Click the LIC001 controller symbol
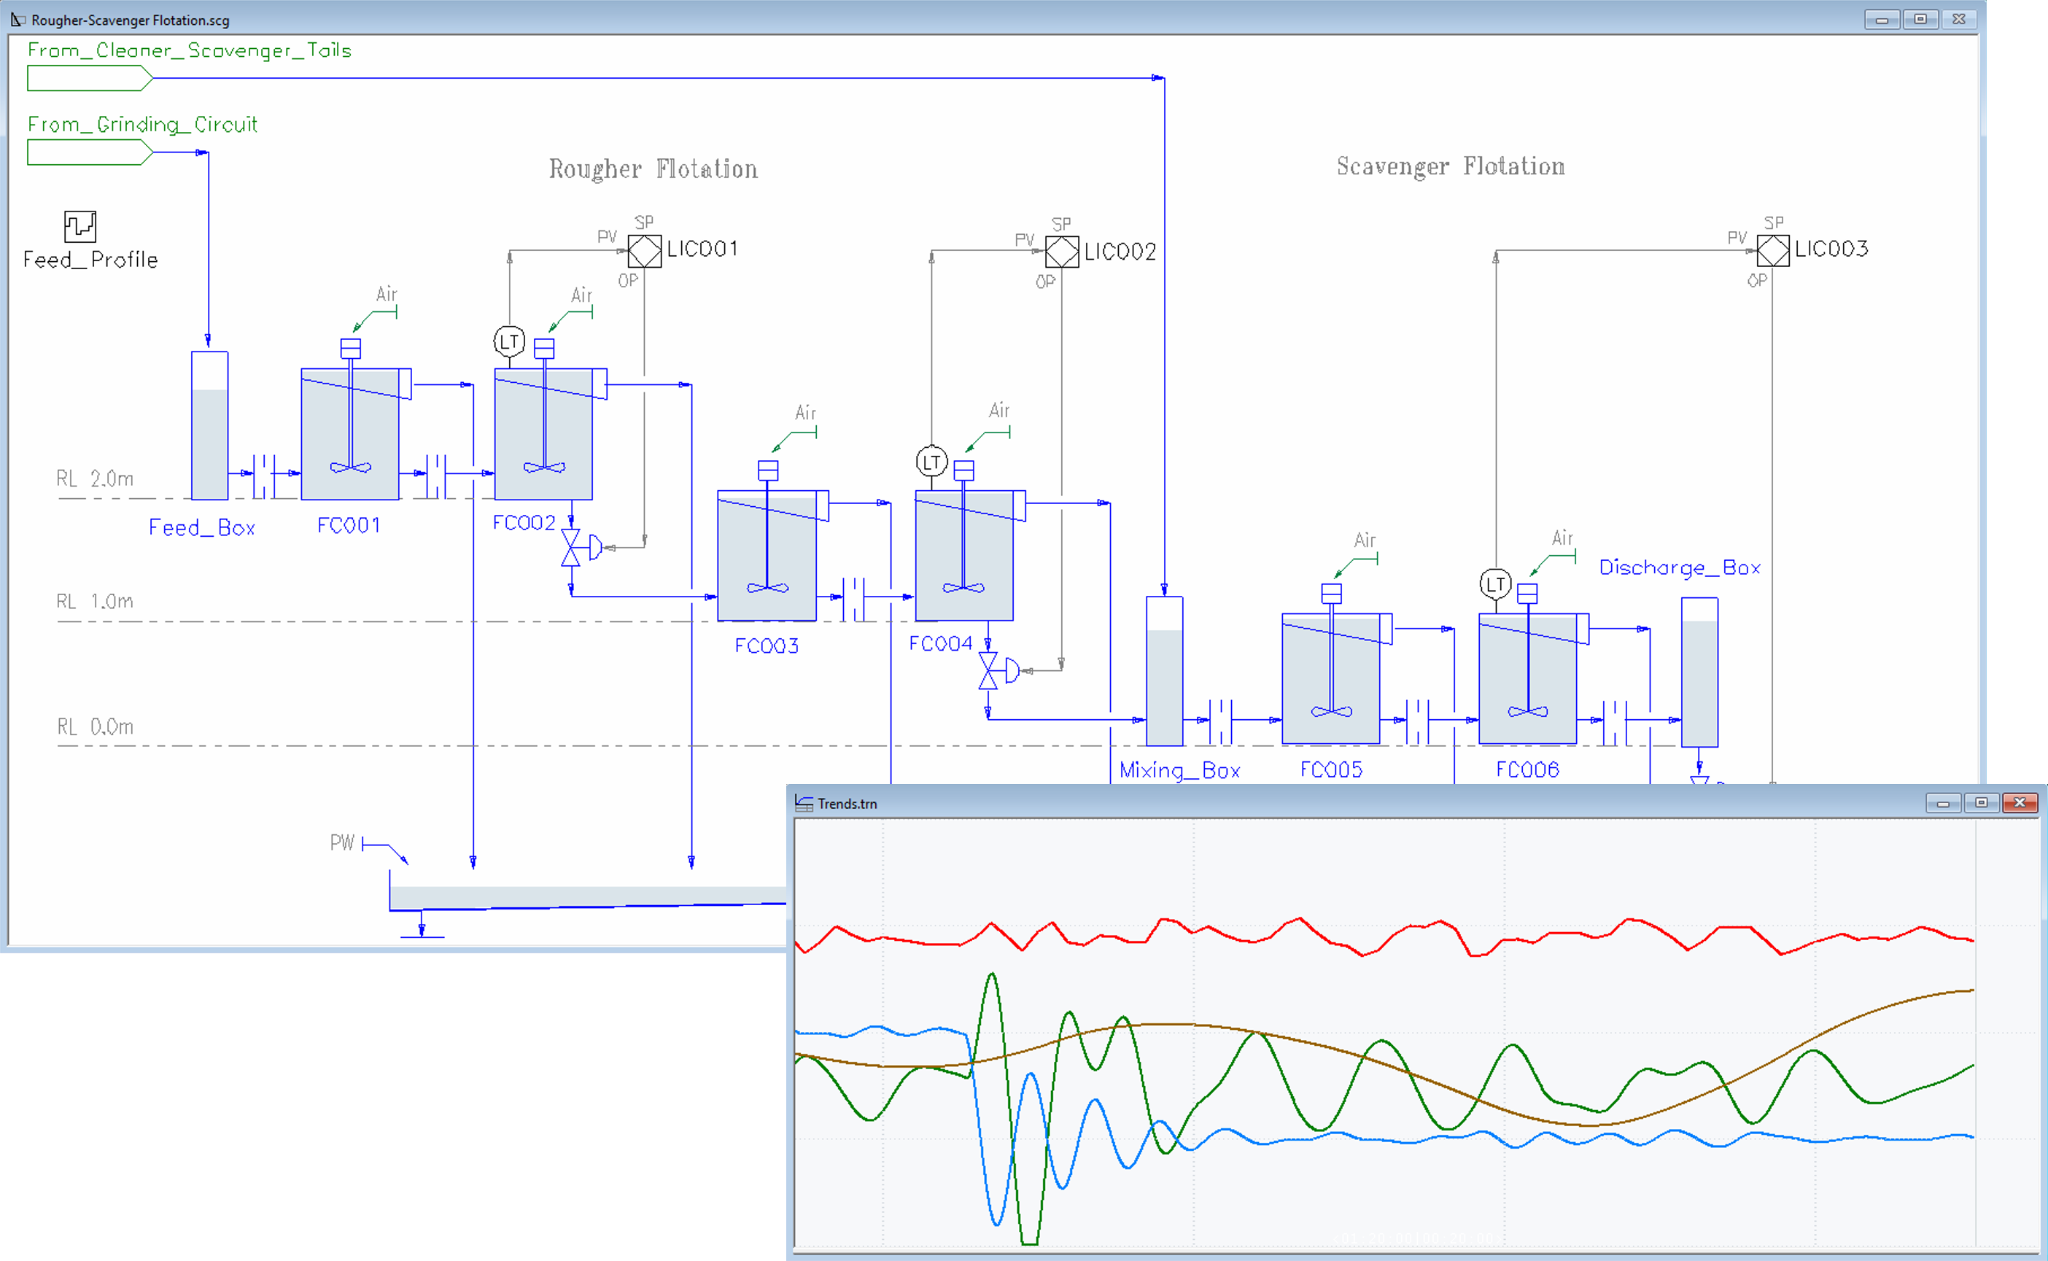Image resolution: width=2048 pixels, height=1261 pixels. (645, 251)
